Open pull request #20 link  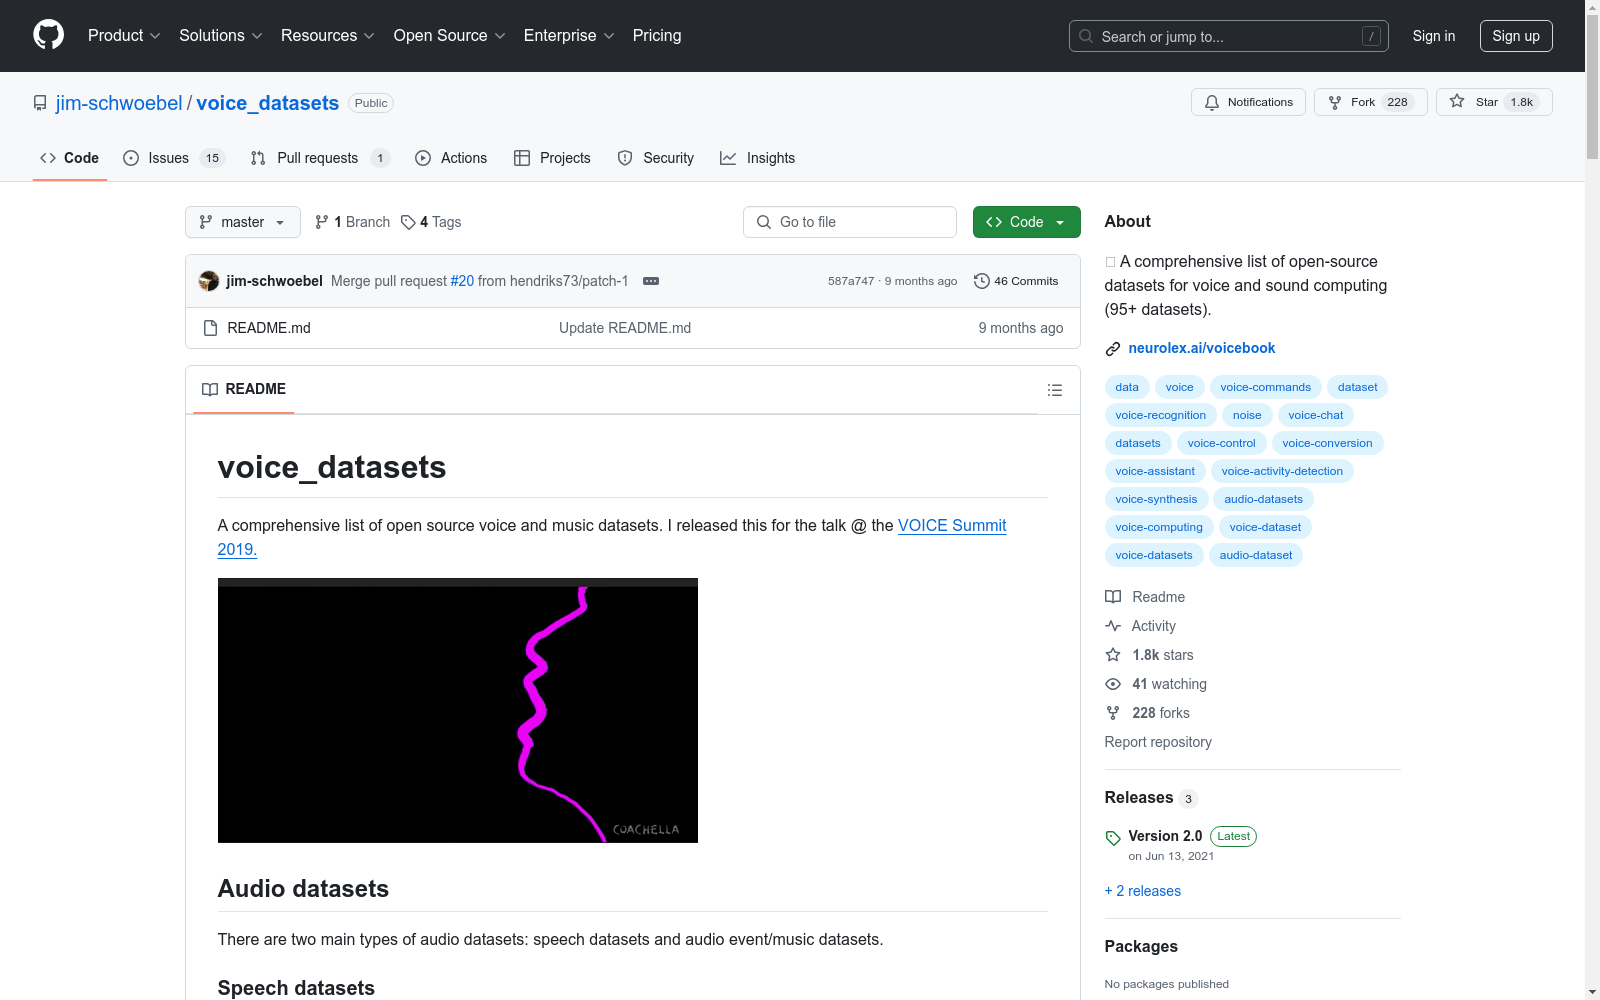click(462, 281)
